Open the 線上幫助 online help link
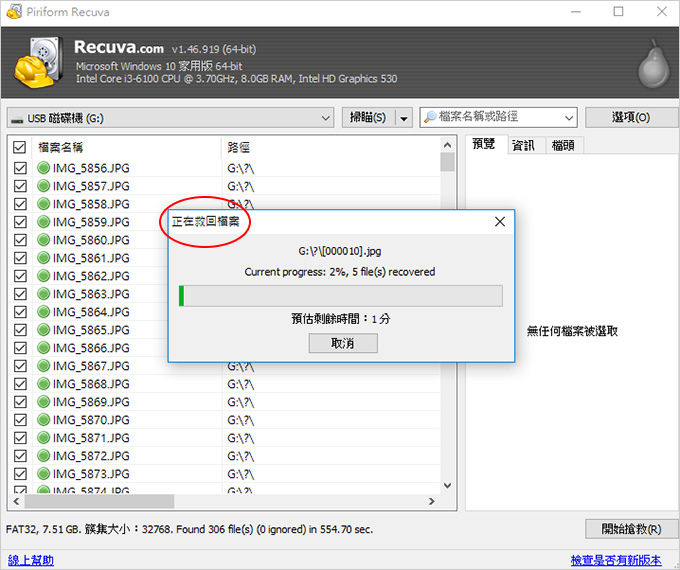Image resolution: width=680 pixels, height=570 pixels. 30,560
